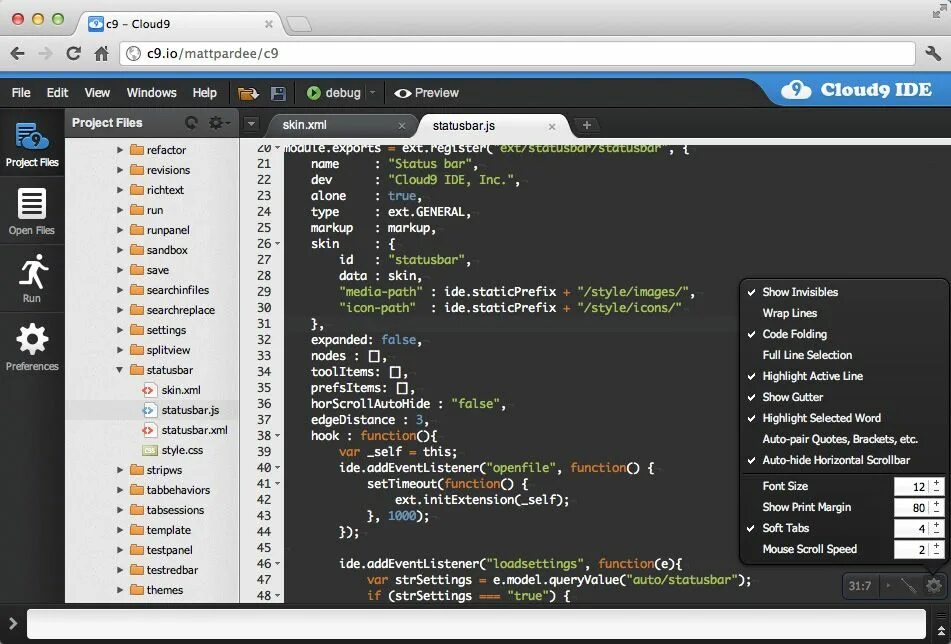
Task: Fold code at line 26
Action: (x=278, y=244)
